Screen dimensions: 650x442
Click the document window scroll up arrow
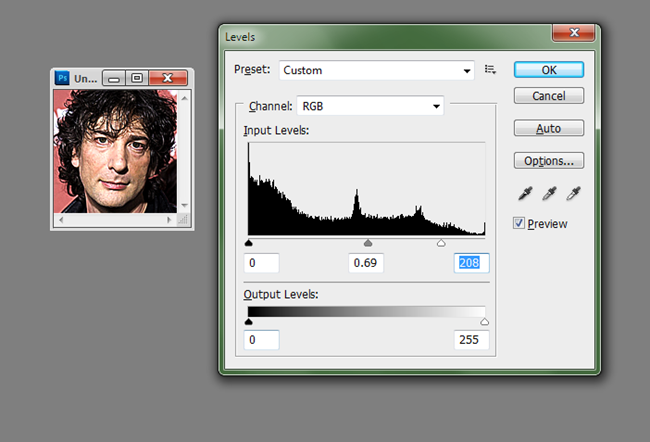tap(184, 98)
